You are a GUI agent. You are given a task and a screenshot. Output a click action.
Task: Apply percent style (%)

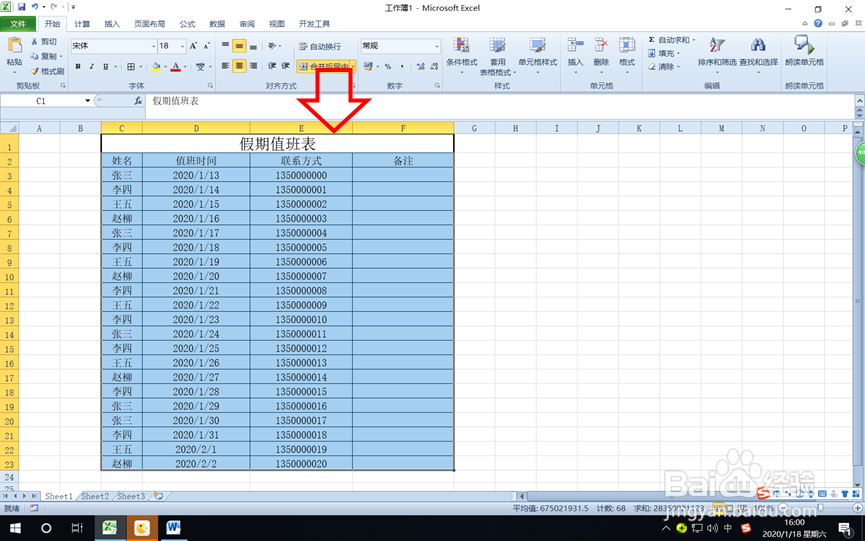(388, 66)
